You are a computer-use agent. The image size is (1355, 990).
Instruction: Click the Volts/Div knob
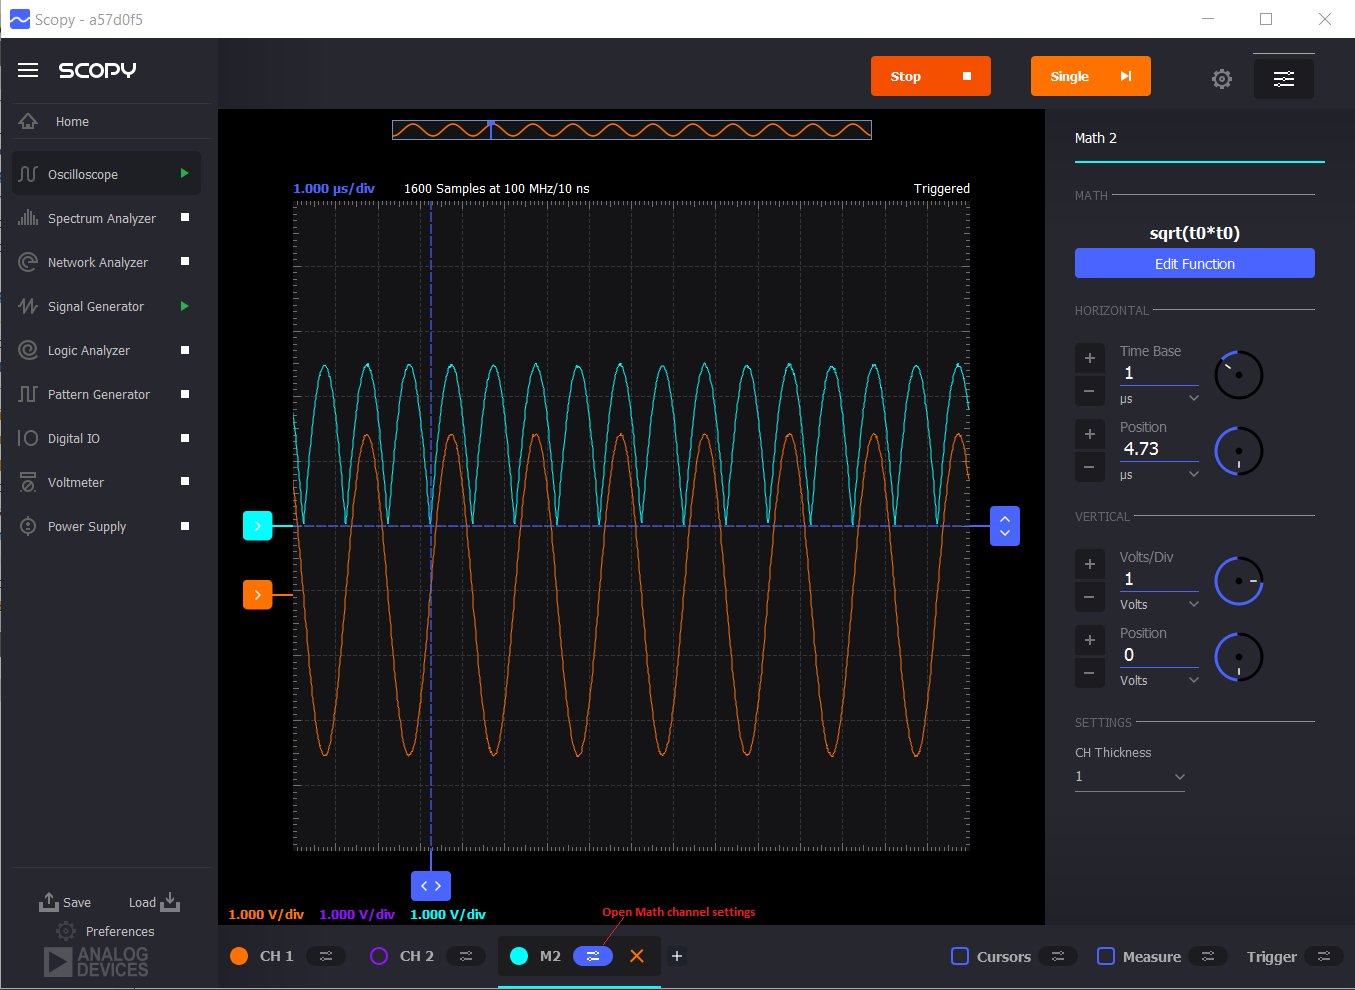[1239, 581]
